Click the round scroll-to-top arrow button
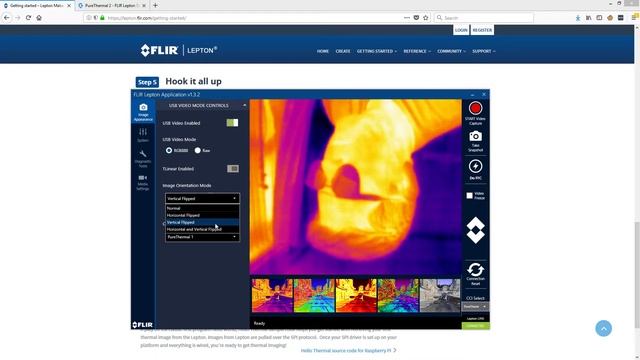640x360 pixels. tap(603, 328)
